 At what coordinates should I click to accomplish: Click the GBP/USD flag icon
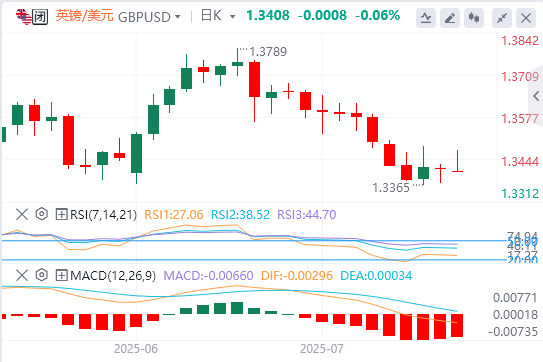click(23, 16)
